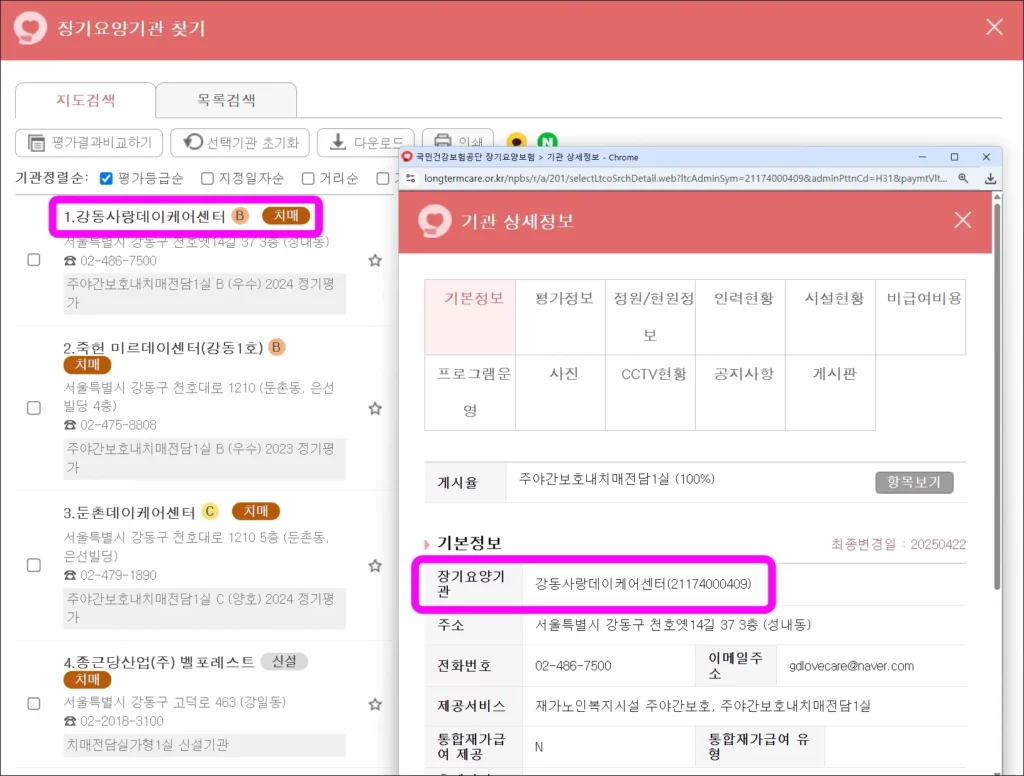This screenshot has width=1024, height=776.
Task: Close the 기관 상세정보 panel with its X
Action: (963, 220)
